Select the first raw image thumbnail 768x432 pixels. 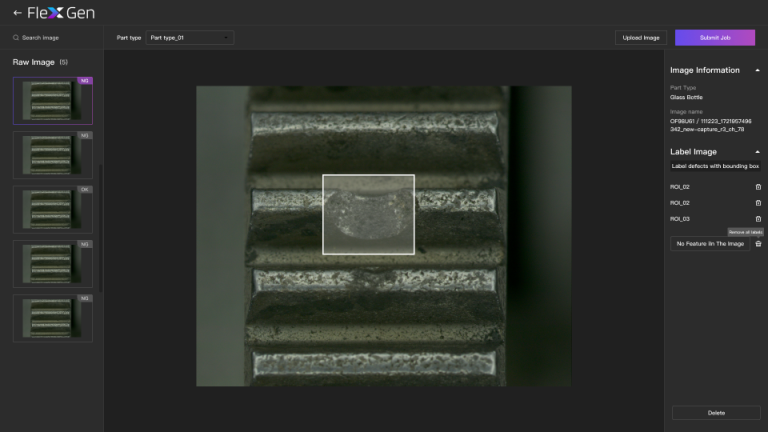(52, 101)
